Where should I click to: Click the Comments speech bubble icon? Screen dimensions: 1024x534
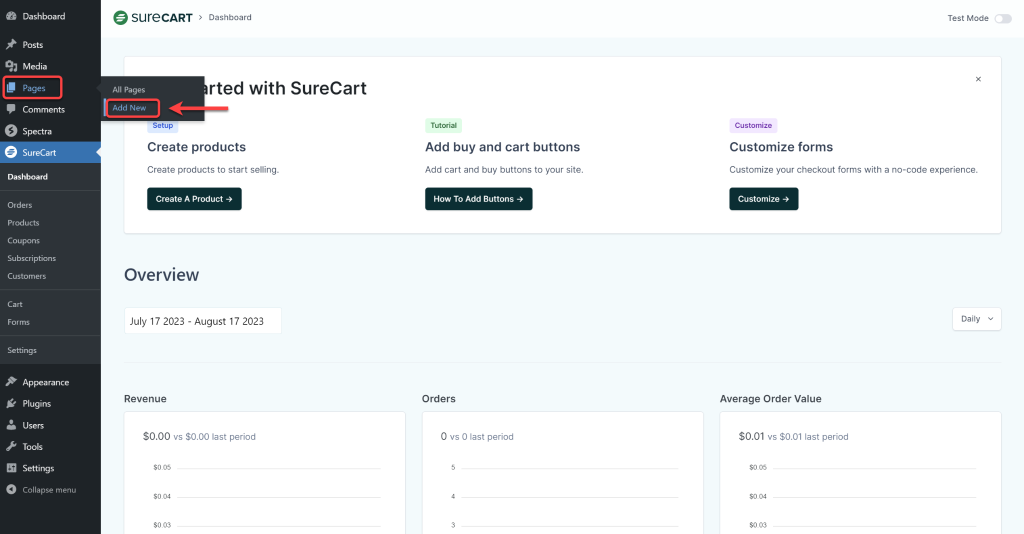pos(11,109)
